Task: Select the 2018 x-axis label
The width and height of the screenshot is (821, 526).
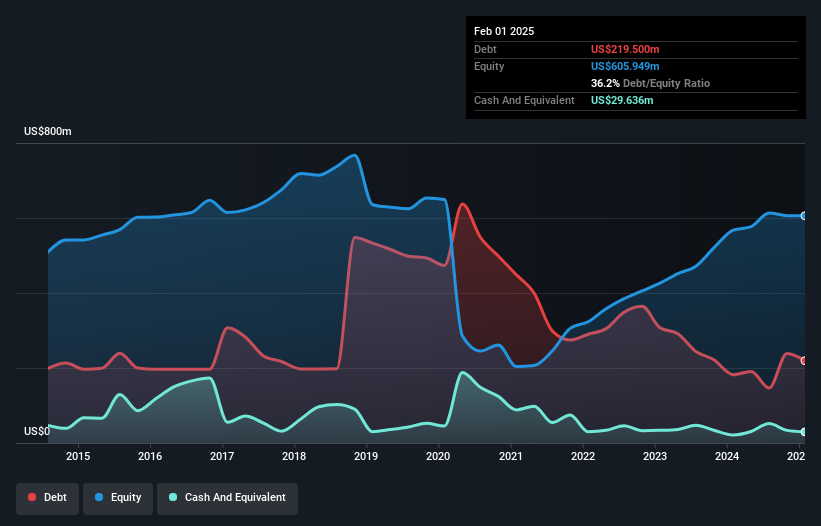Action: click(294, 456)
